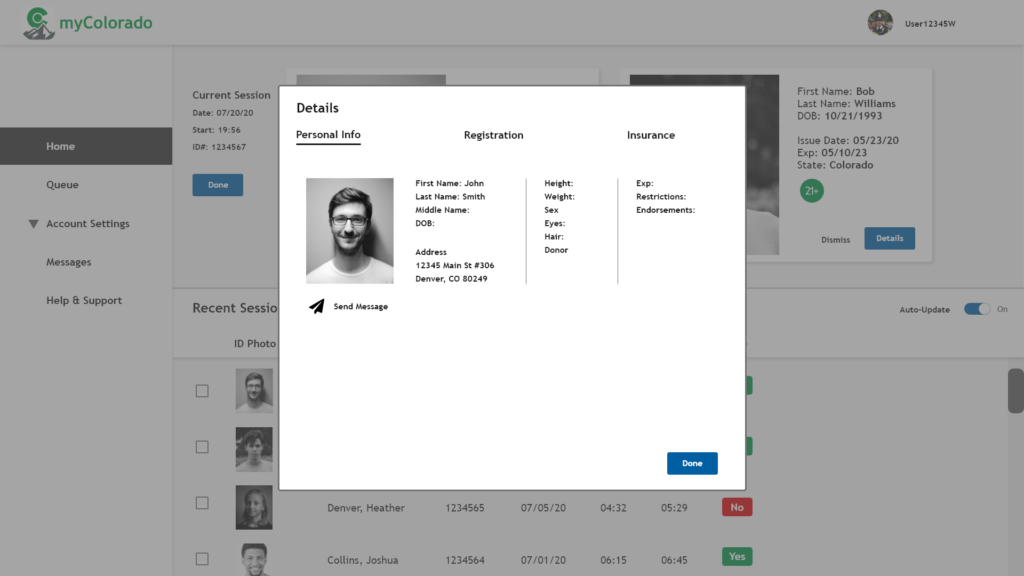Dismiss the Bob Williams card
This screenshot has height=576, width=1024.
click(x=835, y=240)
